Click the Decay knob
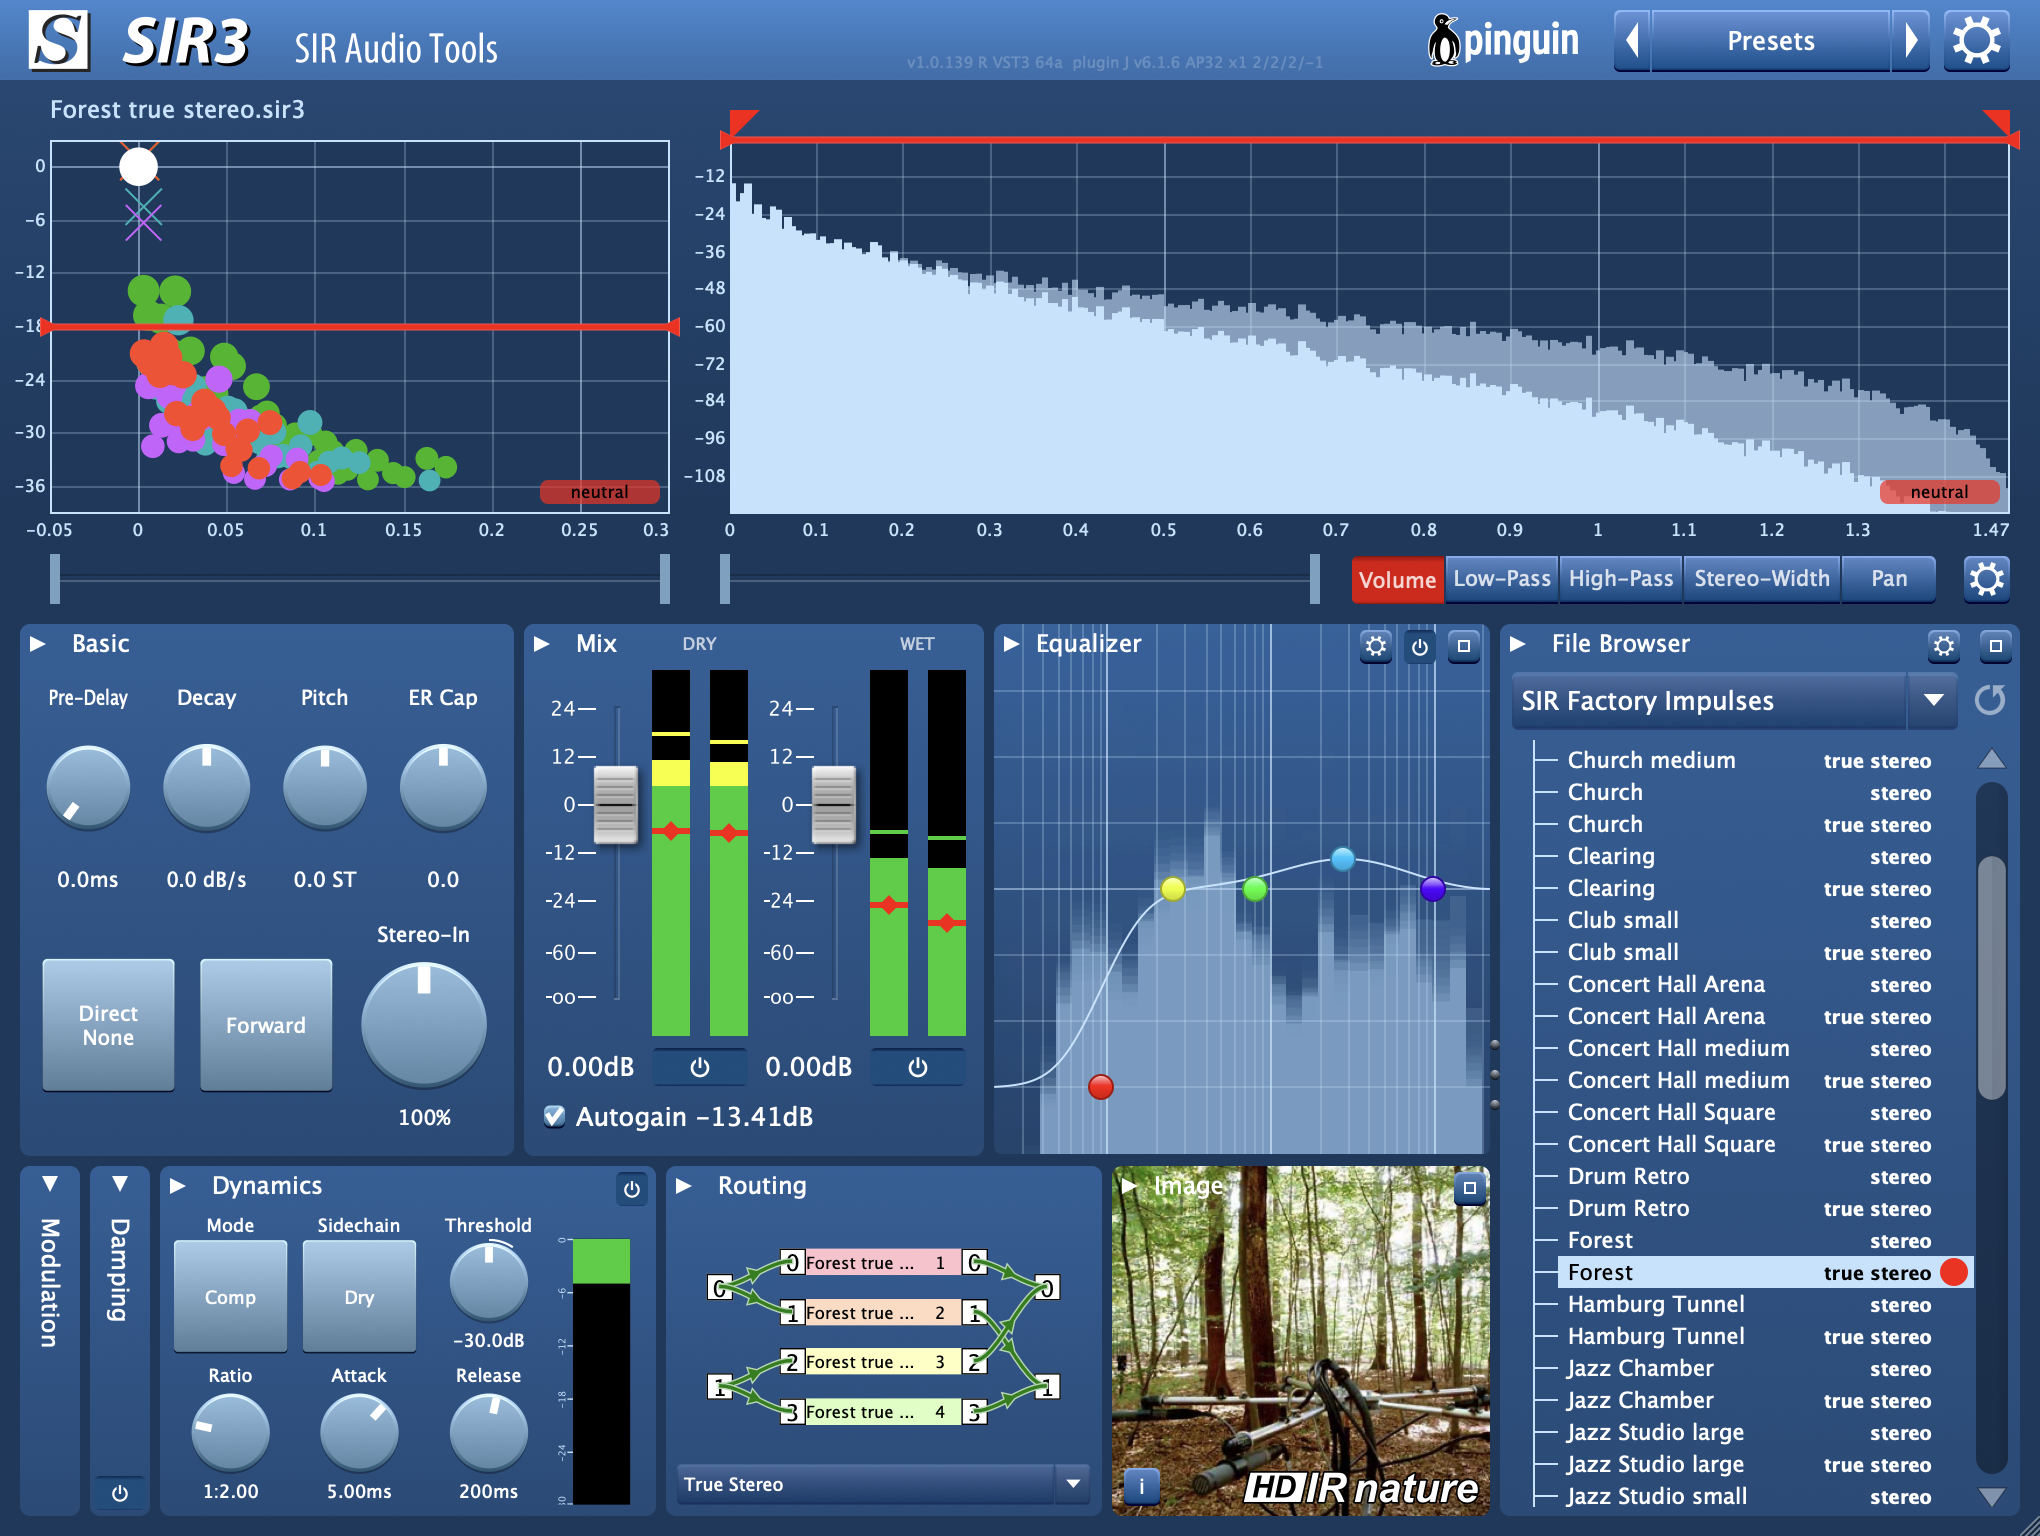2040x1536 pixels. [x=206, y=787]
